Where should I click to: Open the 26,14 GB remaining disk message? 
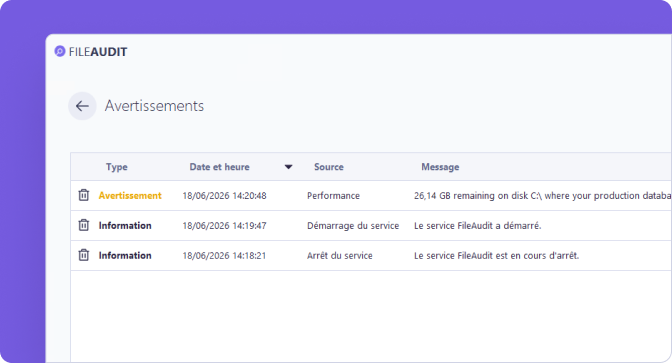543,196
